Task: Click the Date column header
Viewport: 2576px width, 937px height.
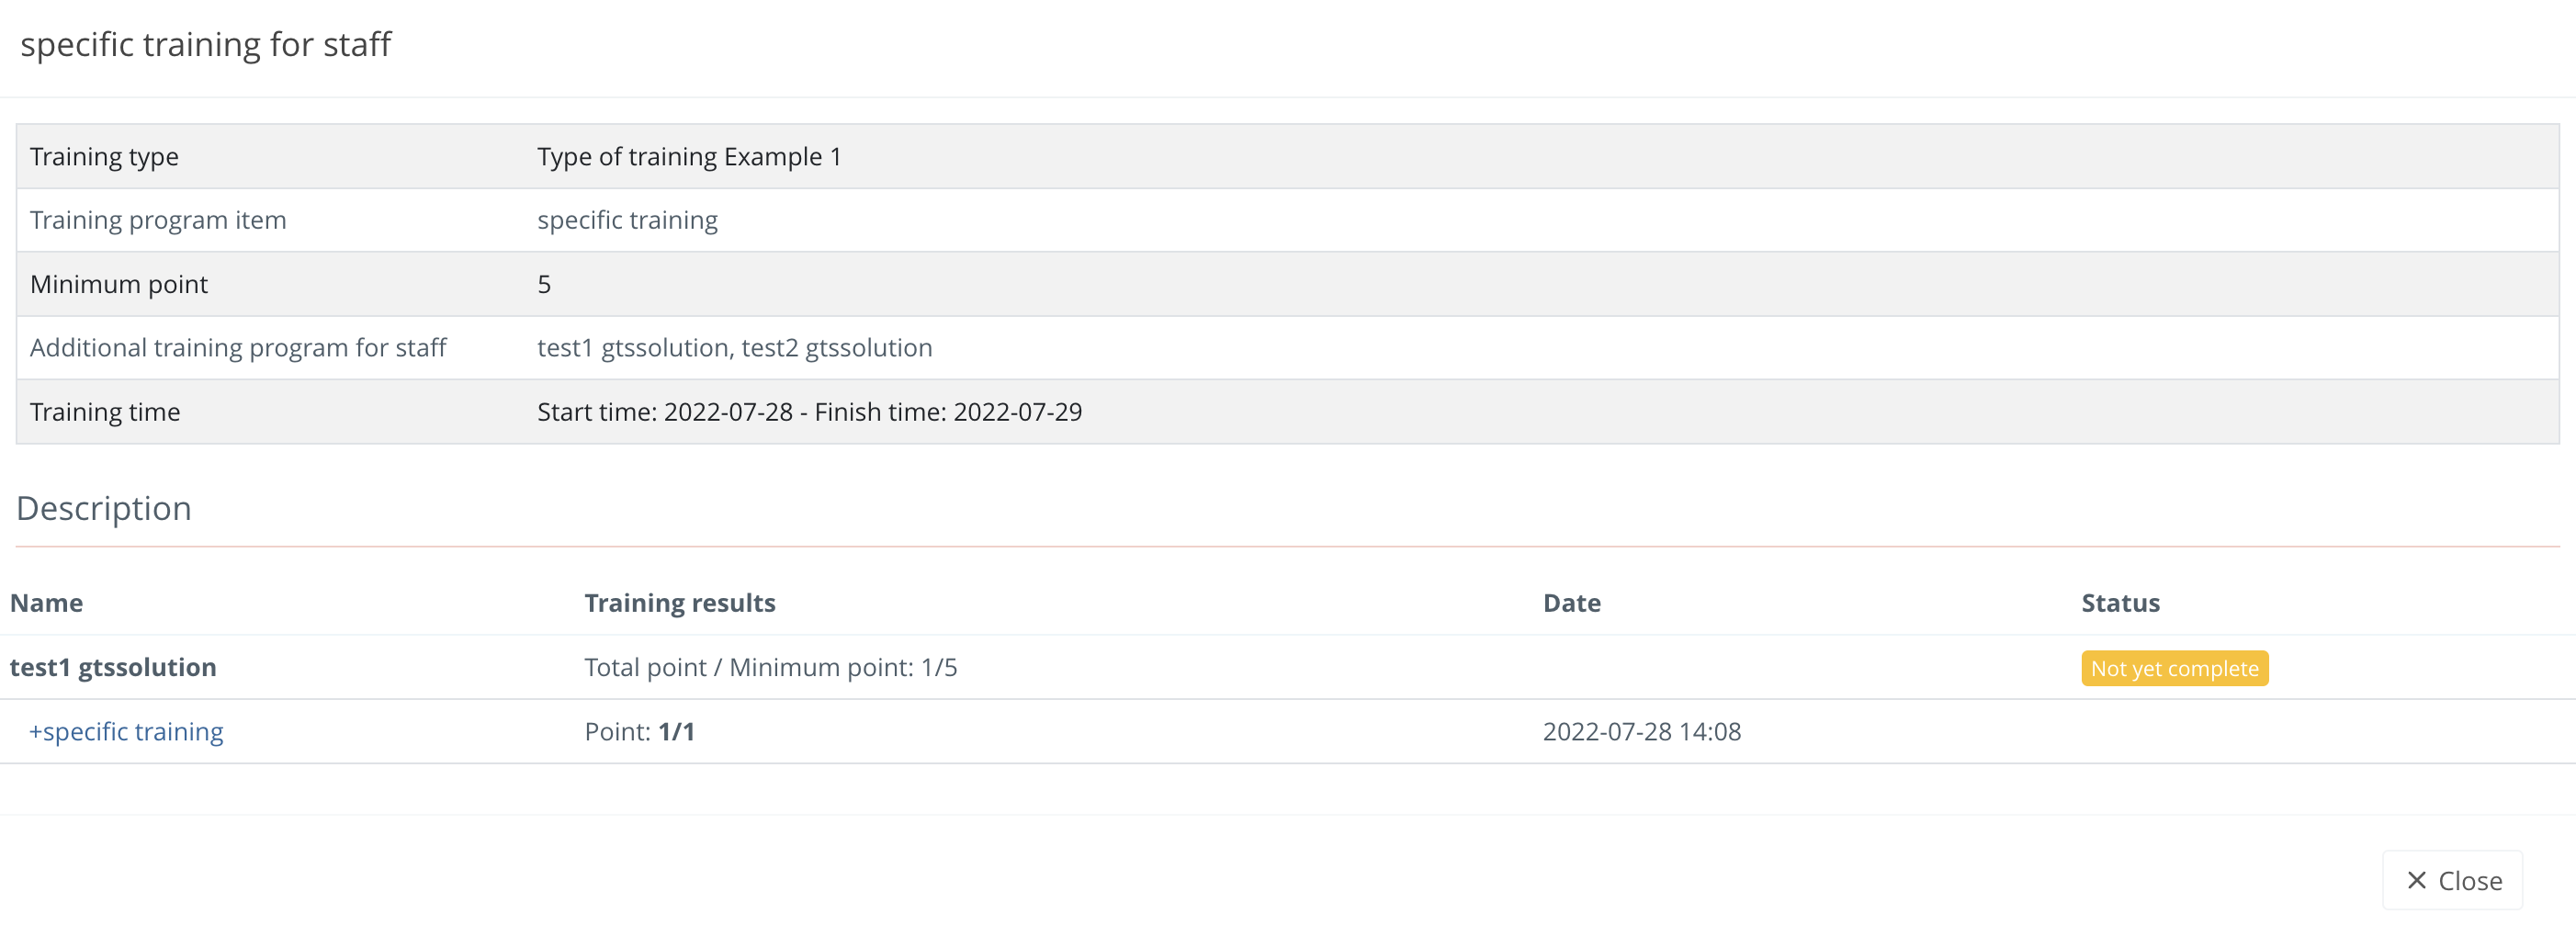Action: coord(1571,603)
